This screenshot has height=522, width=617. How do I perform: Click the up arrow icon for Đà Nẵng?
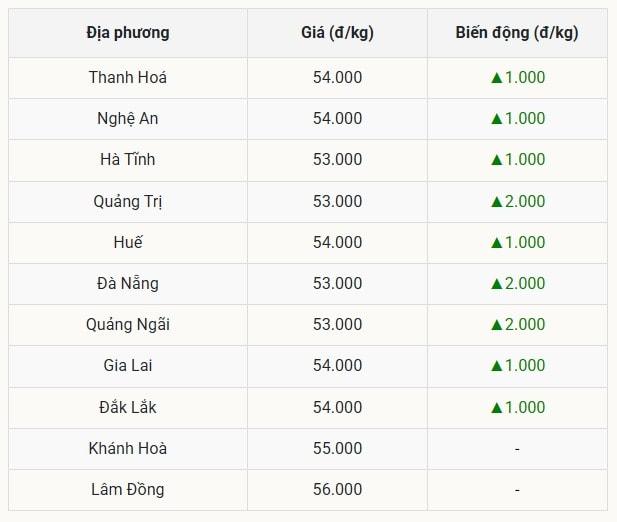[495, 284]
